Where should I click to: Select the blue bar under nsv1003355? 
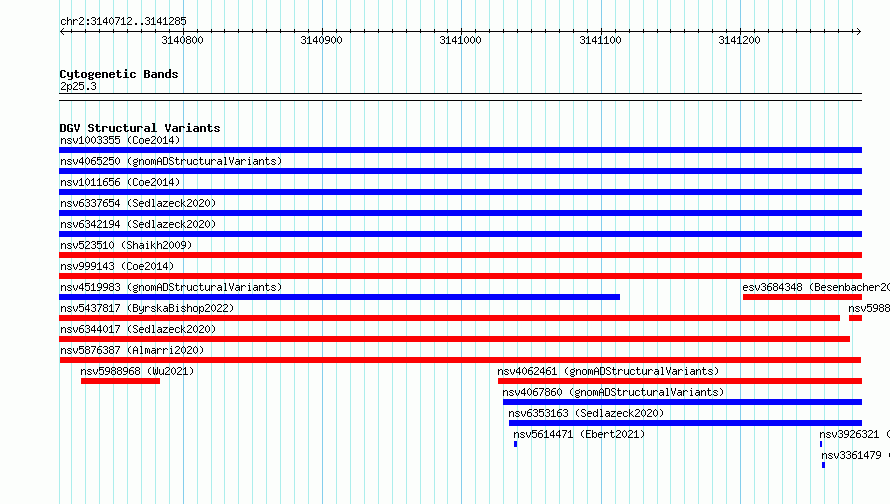click(460, 150)
